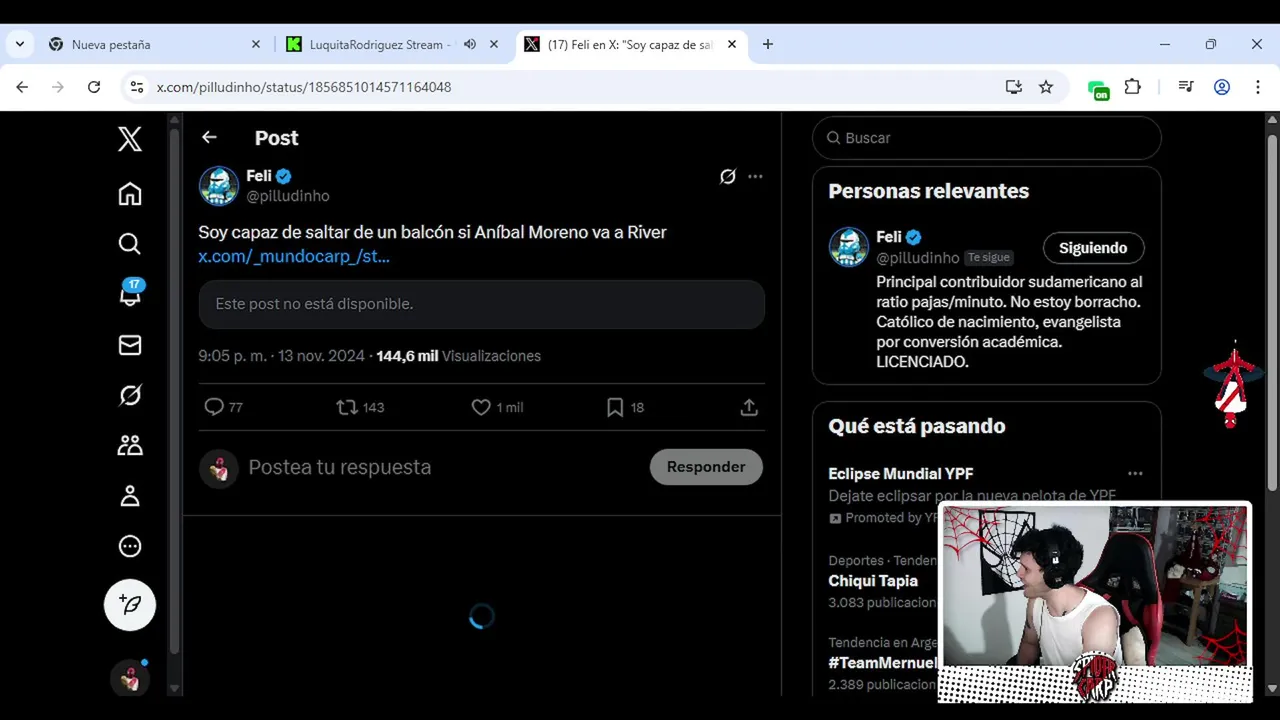Screen dimensions: 1280x720
Task: Click Personas relevantes heading
Action: click(x=929, y=191)
